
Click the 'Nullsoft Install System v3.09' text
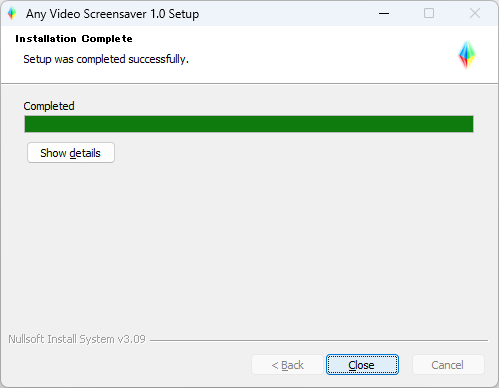[77, 339]
